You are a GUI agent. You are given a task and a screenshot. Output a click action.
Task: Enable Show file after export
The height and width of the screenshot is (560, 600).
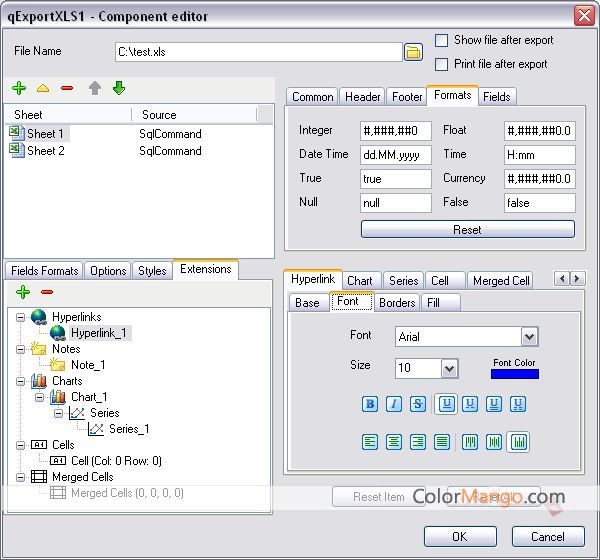442,41
